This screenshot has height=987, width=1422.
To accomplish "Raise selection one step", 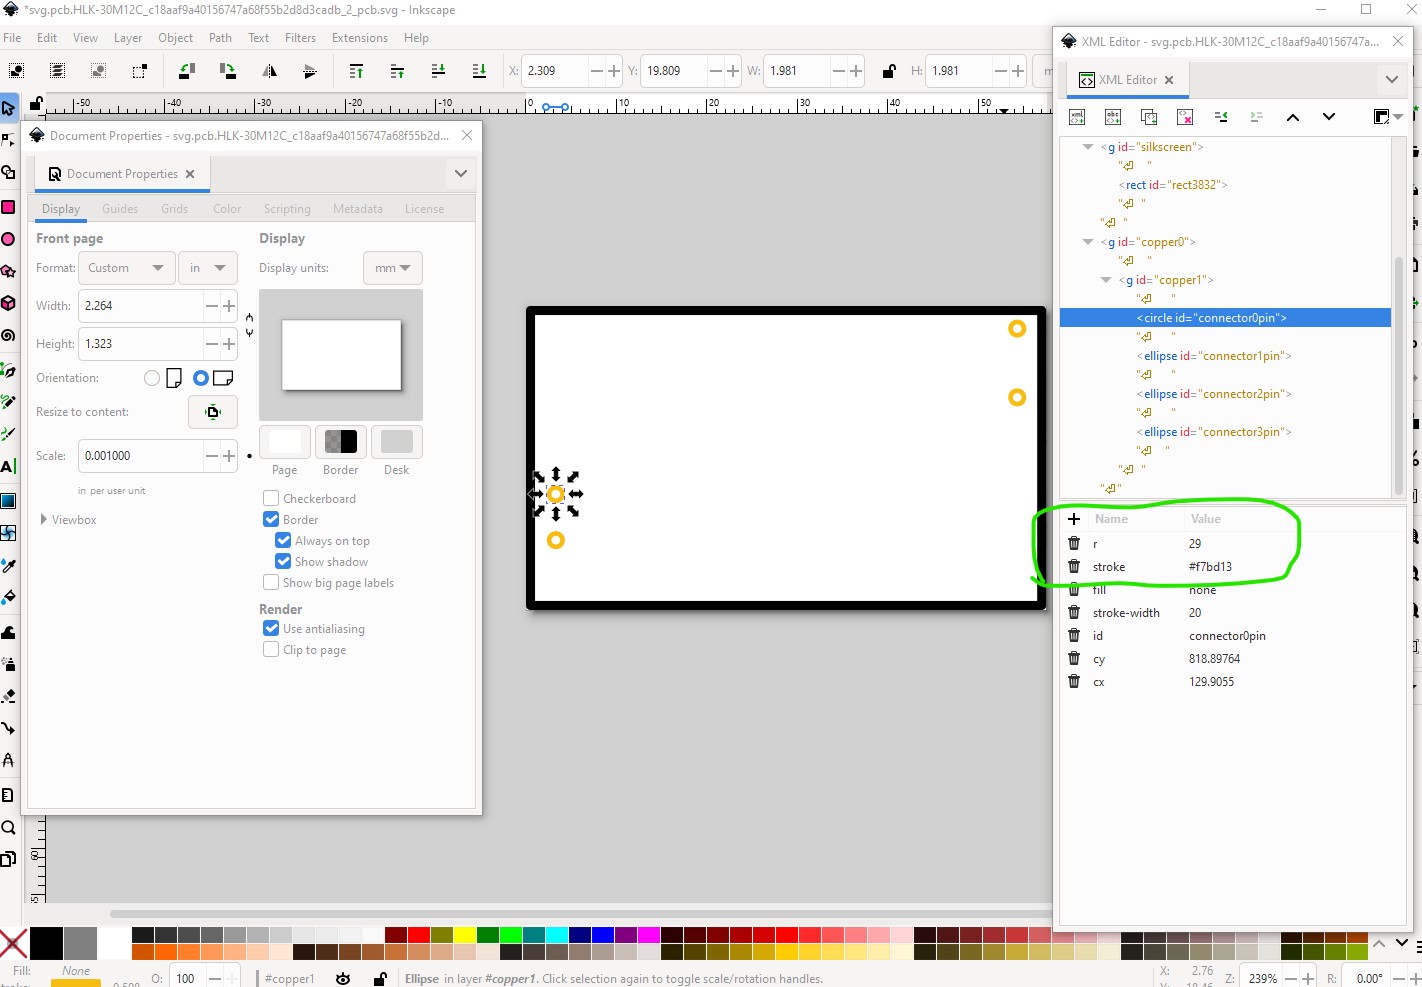I will click(397, 71).
